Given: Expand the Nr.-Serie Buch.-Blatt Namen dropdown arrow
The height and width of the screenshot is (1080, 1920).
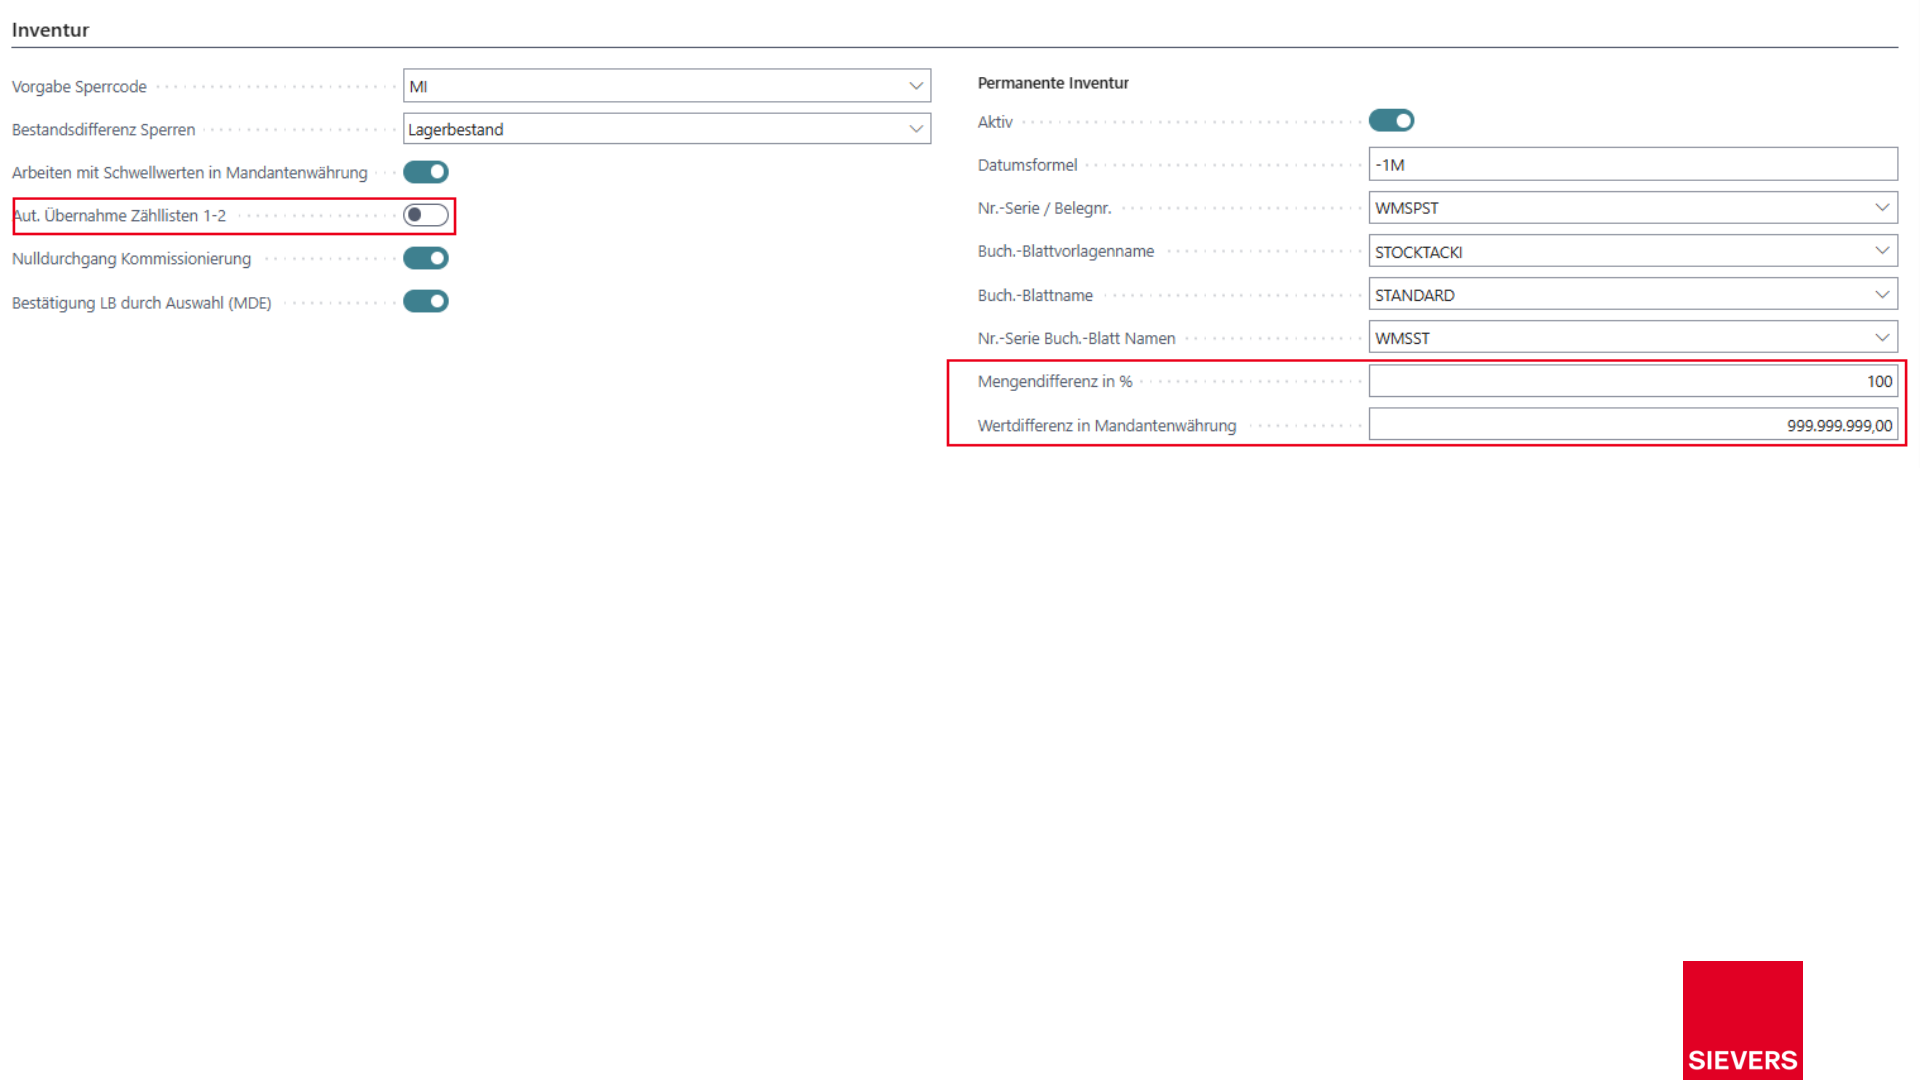Looking at the screenshot, I should pos(1882,338).
